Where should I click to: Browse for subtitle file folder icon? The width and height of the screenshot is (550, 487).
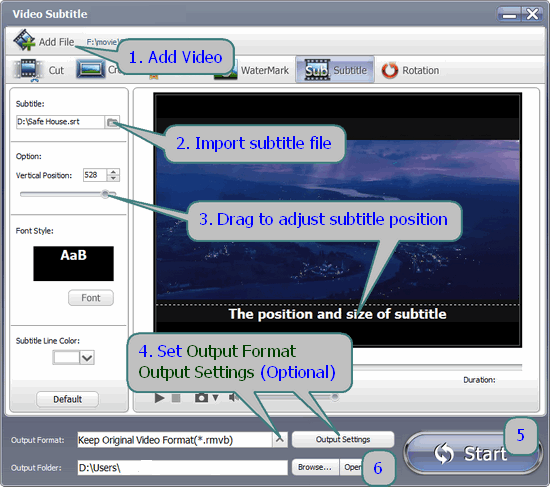pyautogui.click(x=112, y=122)
